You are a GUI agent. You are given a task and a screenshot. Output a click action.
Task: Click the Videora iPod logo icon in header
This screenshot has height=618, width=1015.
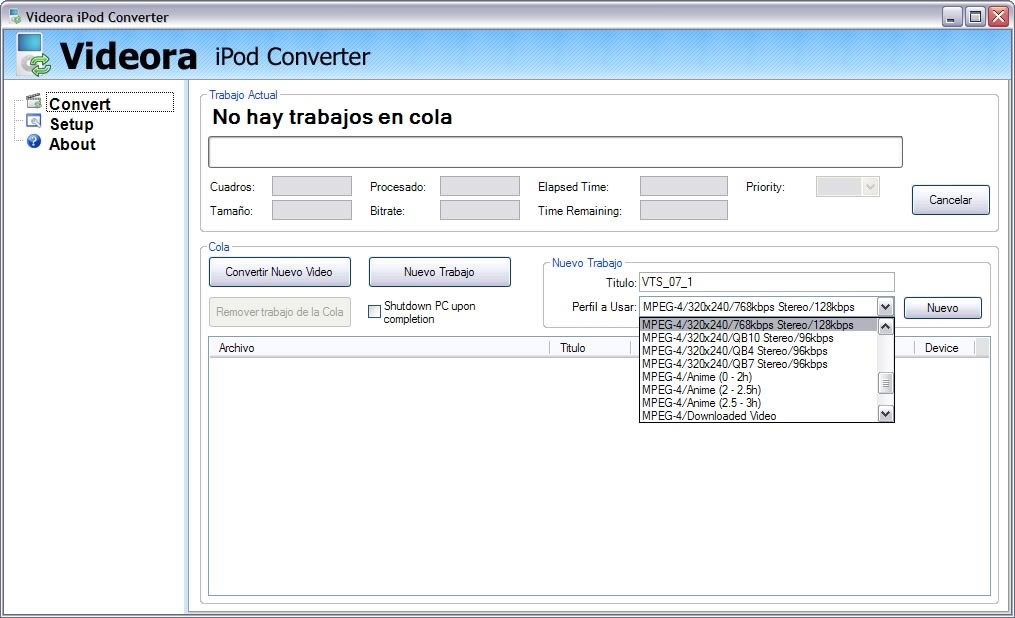[x=34, y=55]
